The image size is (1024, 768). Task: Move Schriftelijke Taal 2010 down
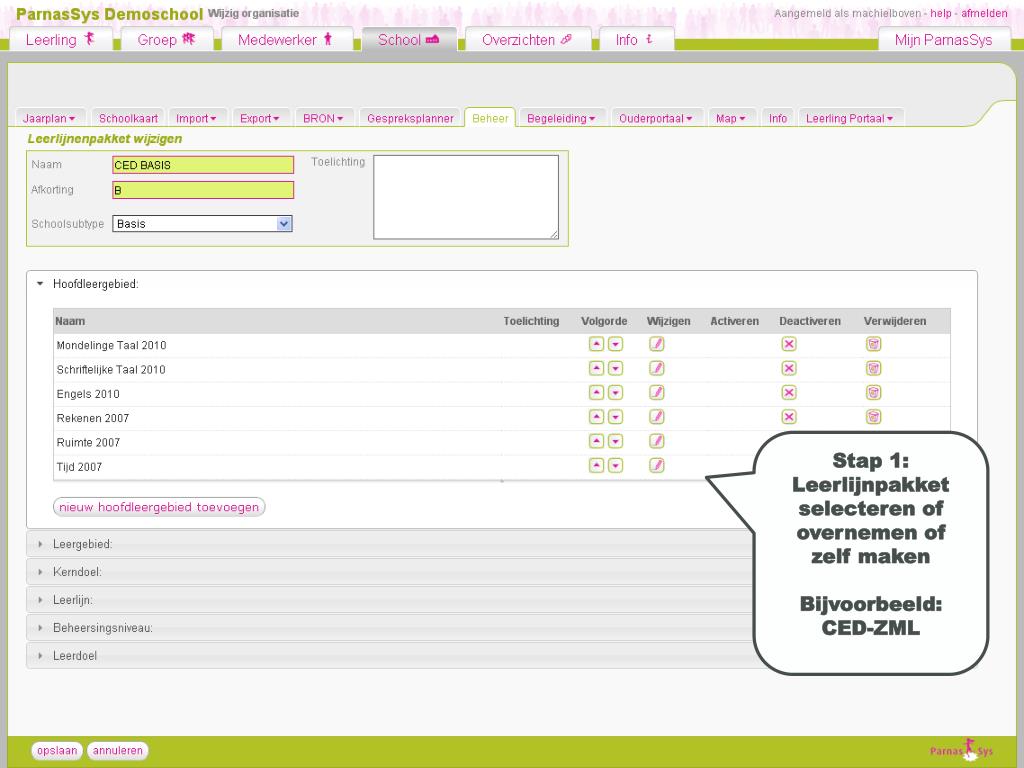click(x=615, y=368)
